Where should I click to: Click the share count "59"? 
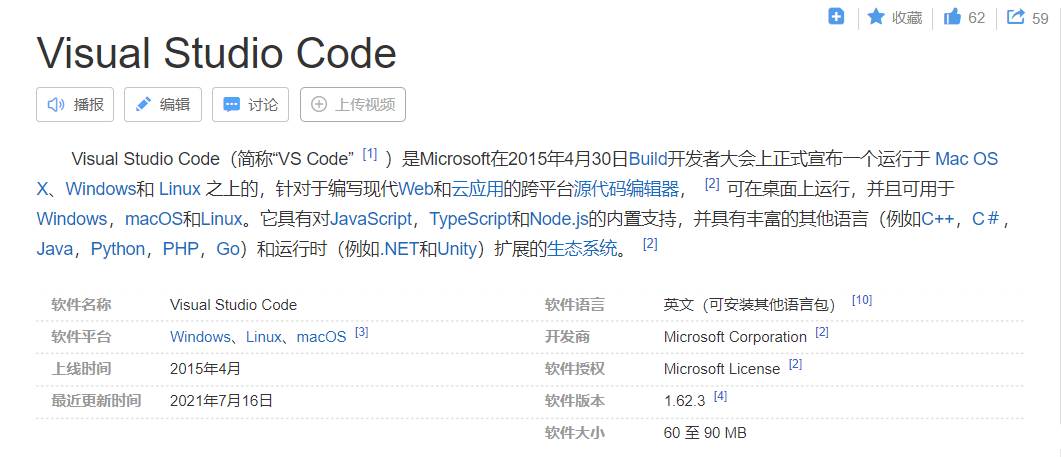tap(1040, 18)
